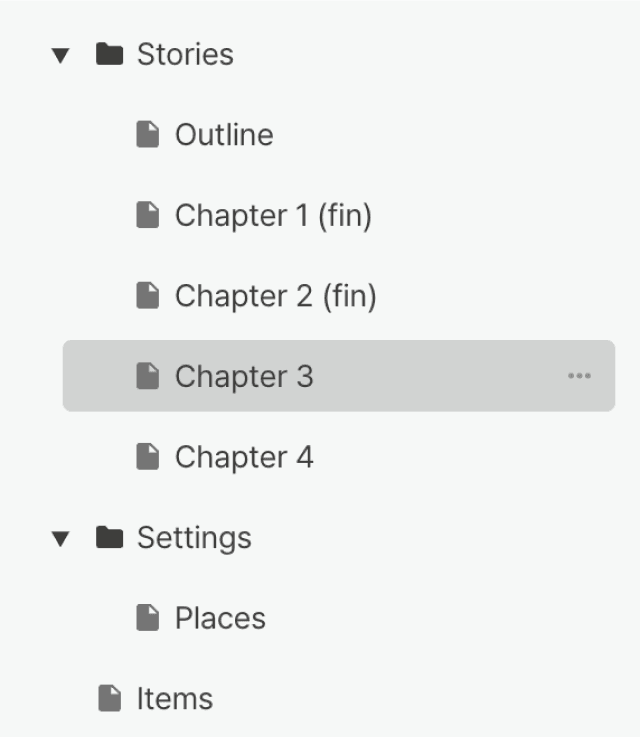Select the Stories folder label
Image resolution: width=640 pixels, height=737 pixels.
[x=185, y=54]
